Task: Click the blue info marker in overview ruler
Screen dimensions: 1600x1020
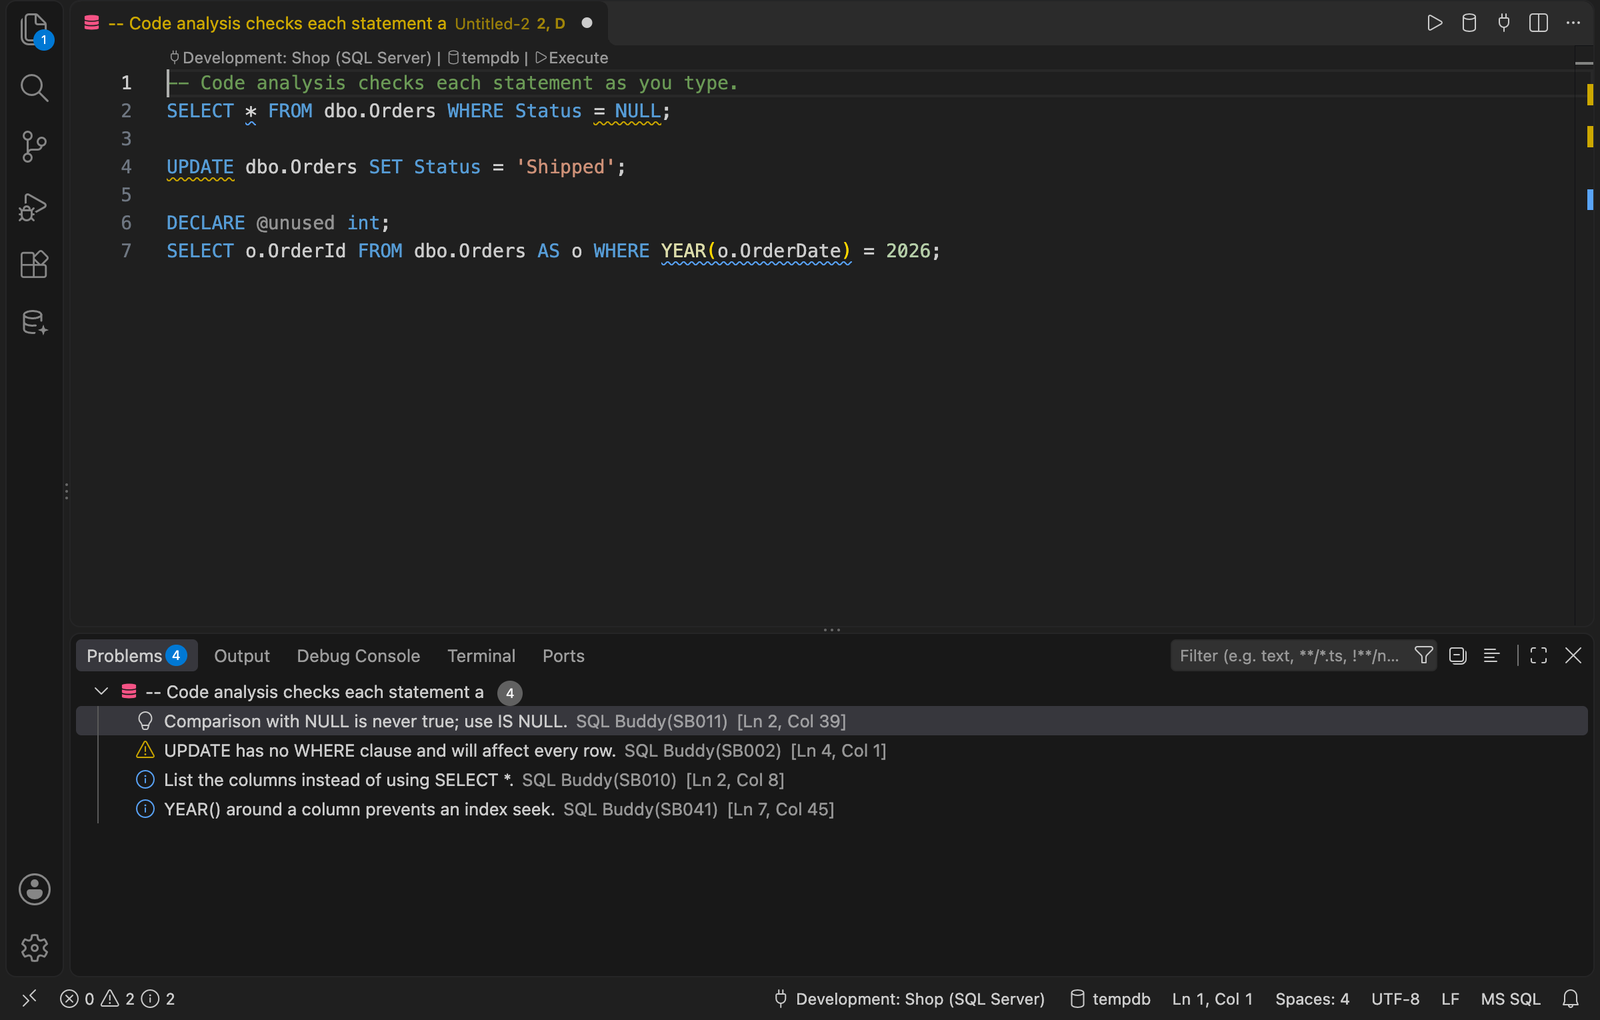Action: pos(1589,200)
